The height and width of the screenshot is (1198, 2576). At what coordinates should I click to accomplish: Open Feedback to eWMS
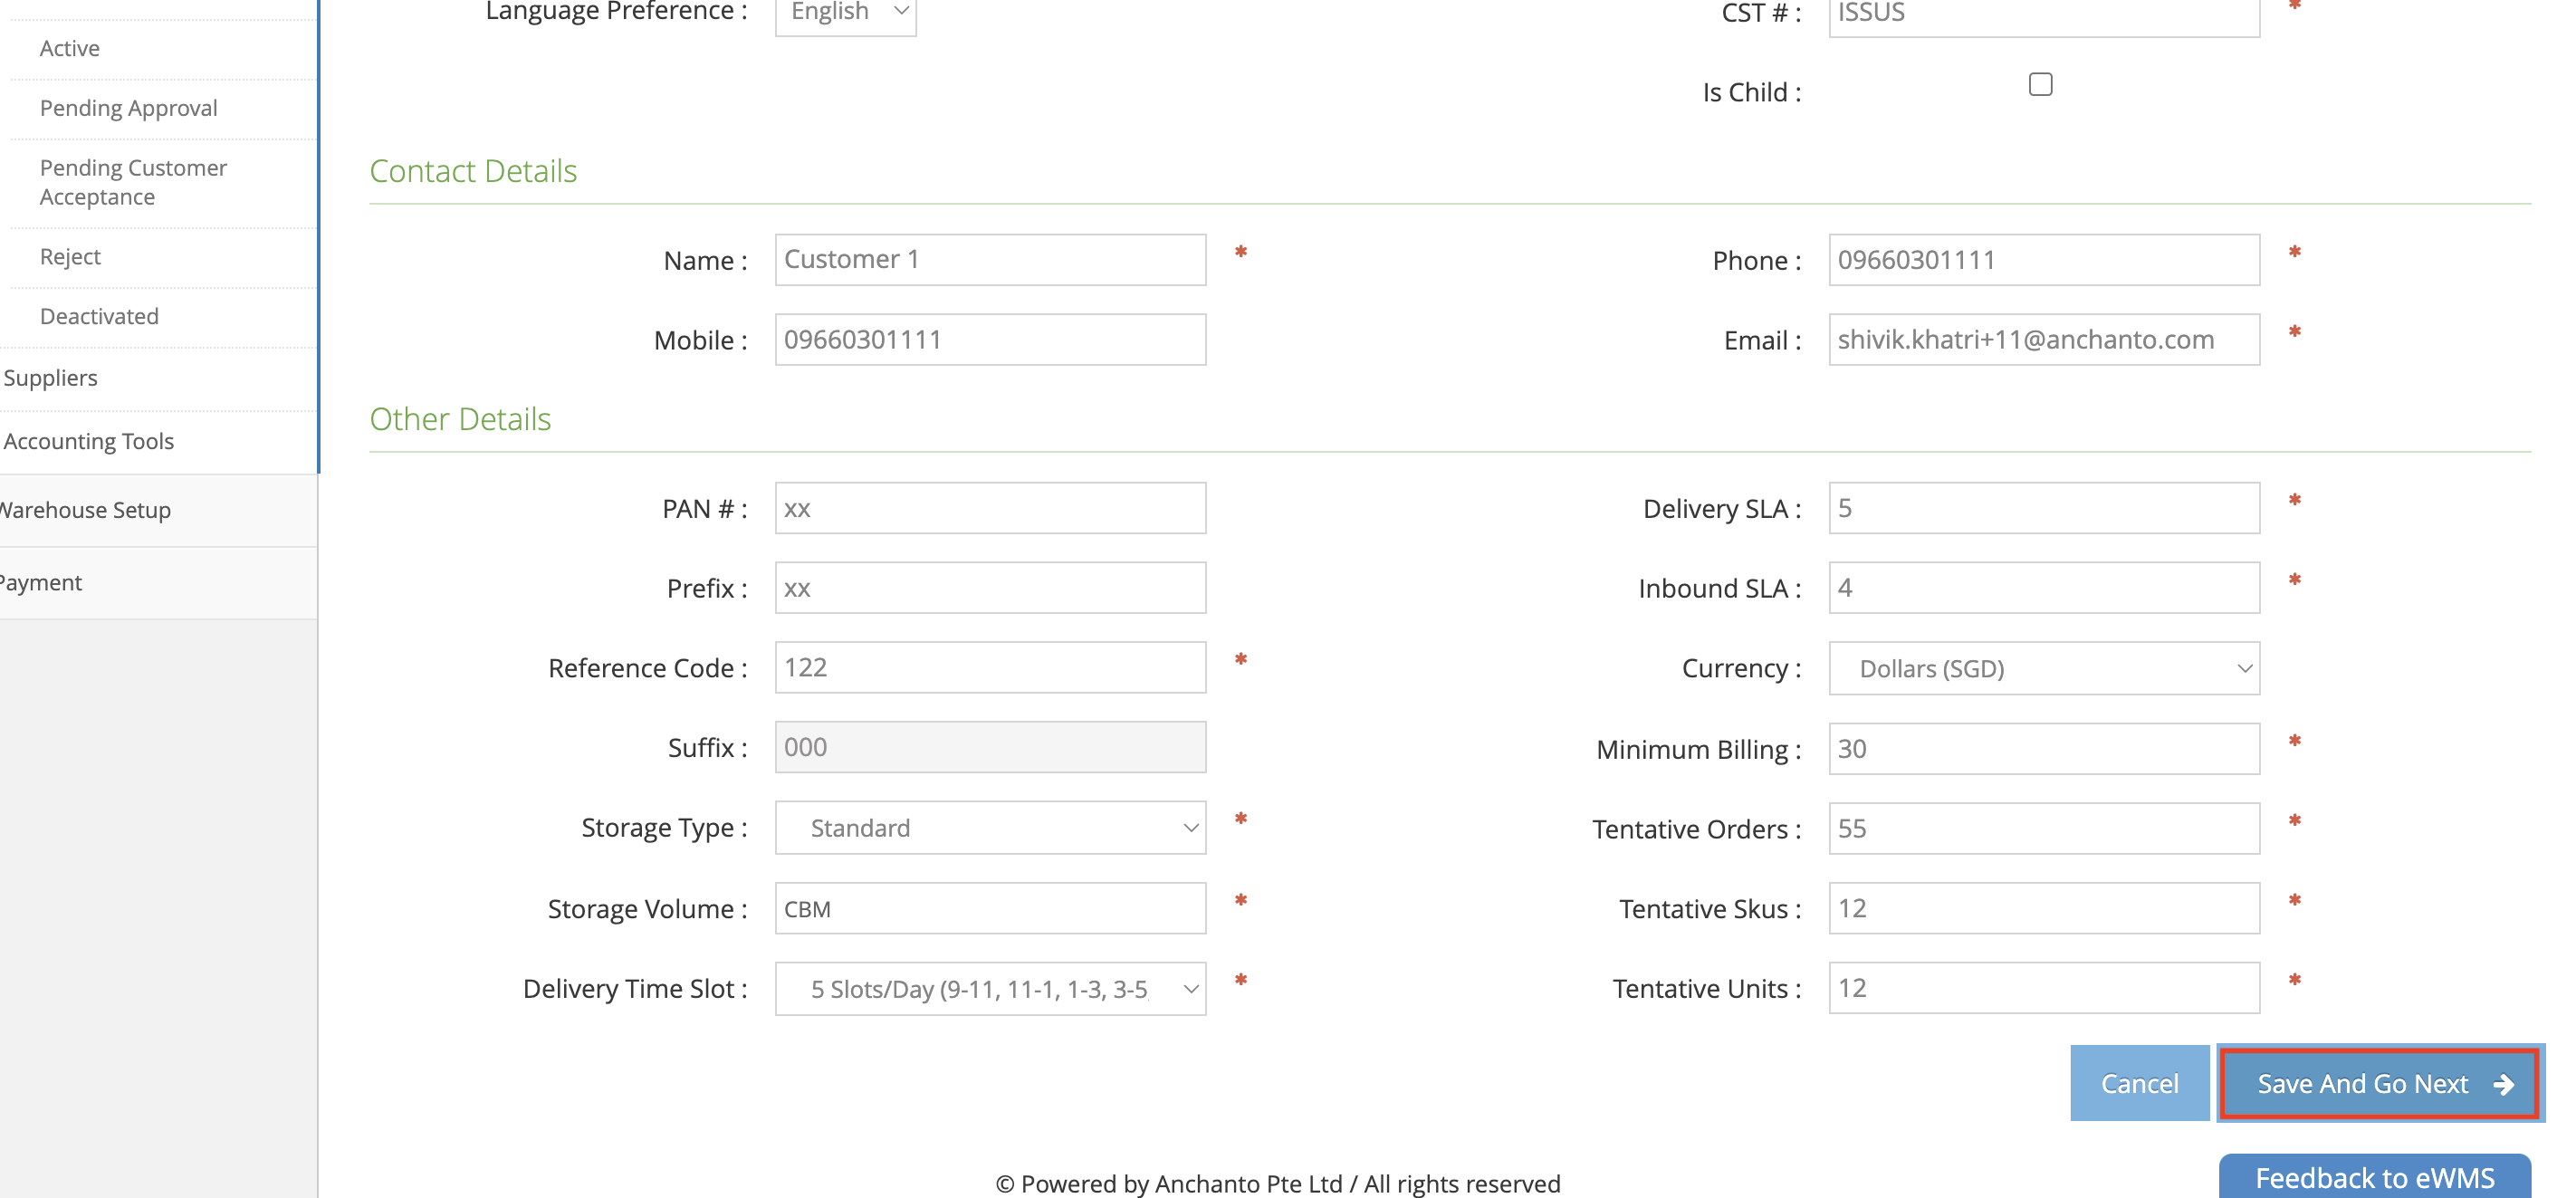[2374, 1177]
